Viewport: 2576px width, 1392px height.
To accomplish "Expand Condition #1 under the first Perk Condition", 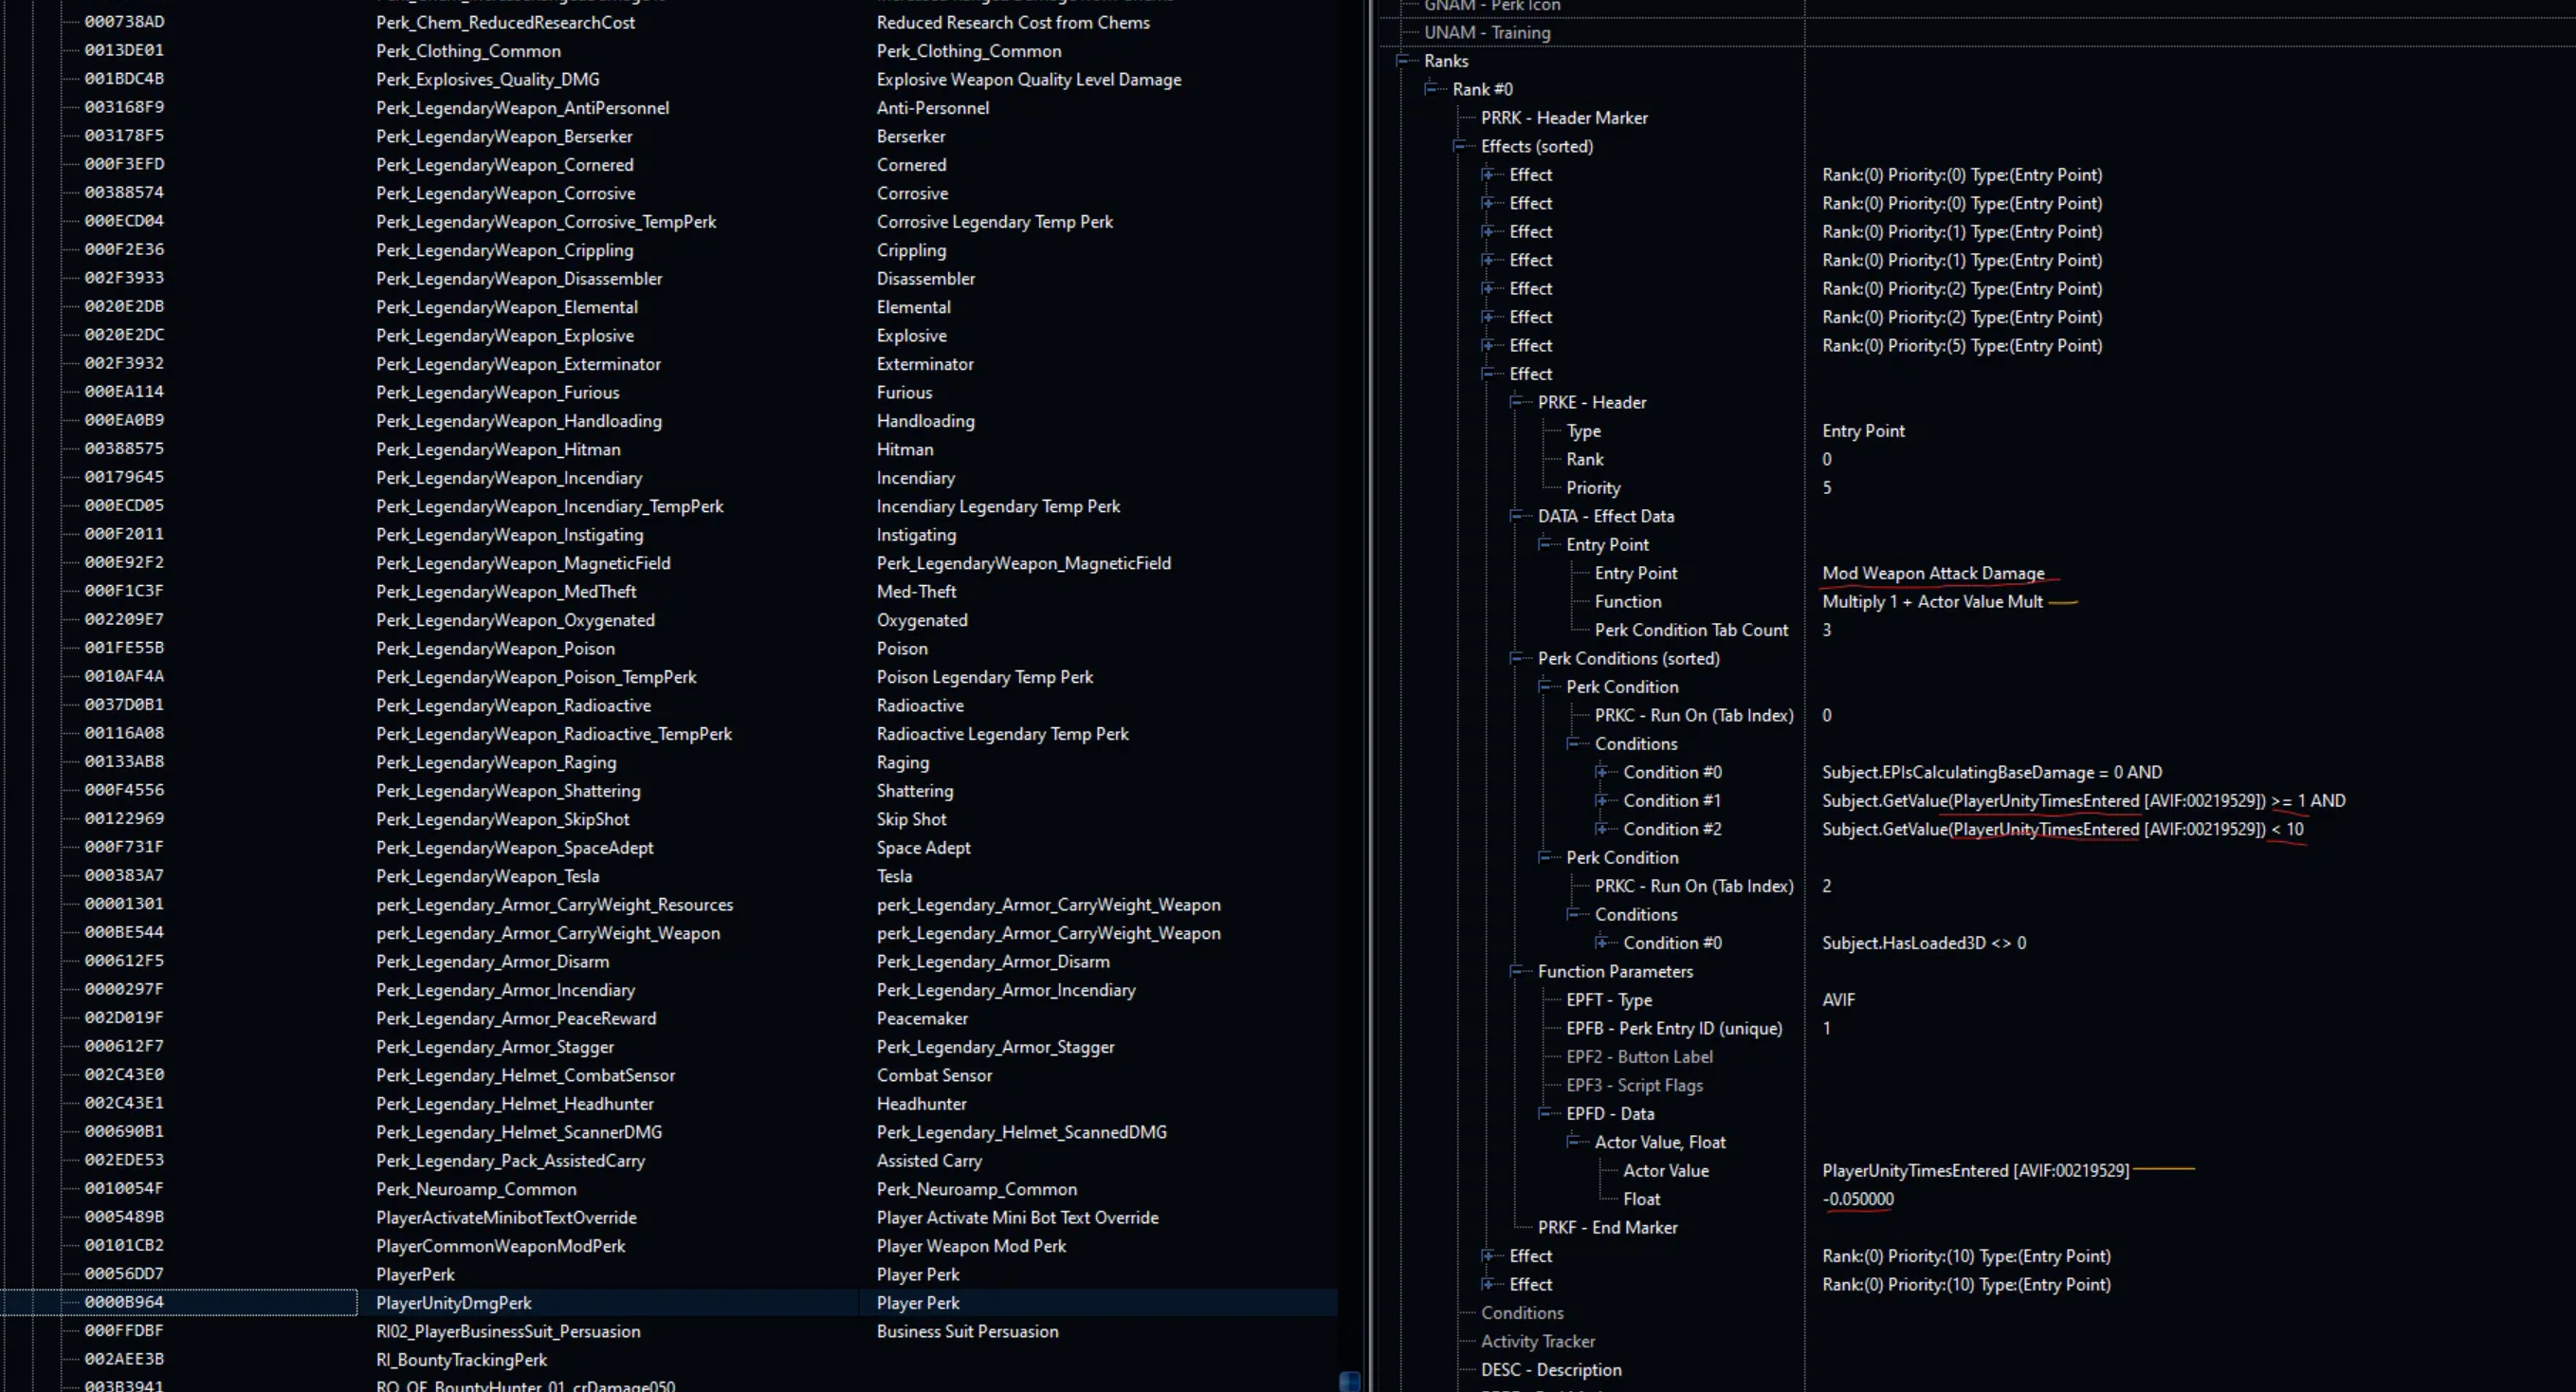I will (x=1602, y=800).
